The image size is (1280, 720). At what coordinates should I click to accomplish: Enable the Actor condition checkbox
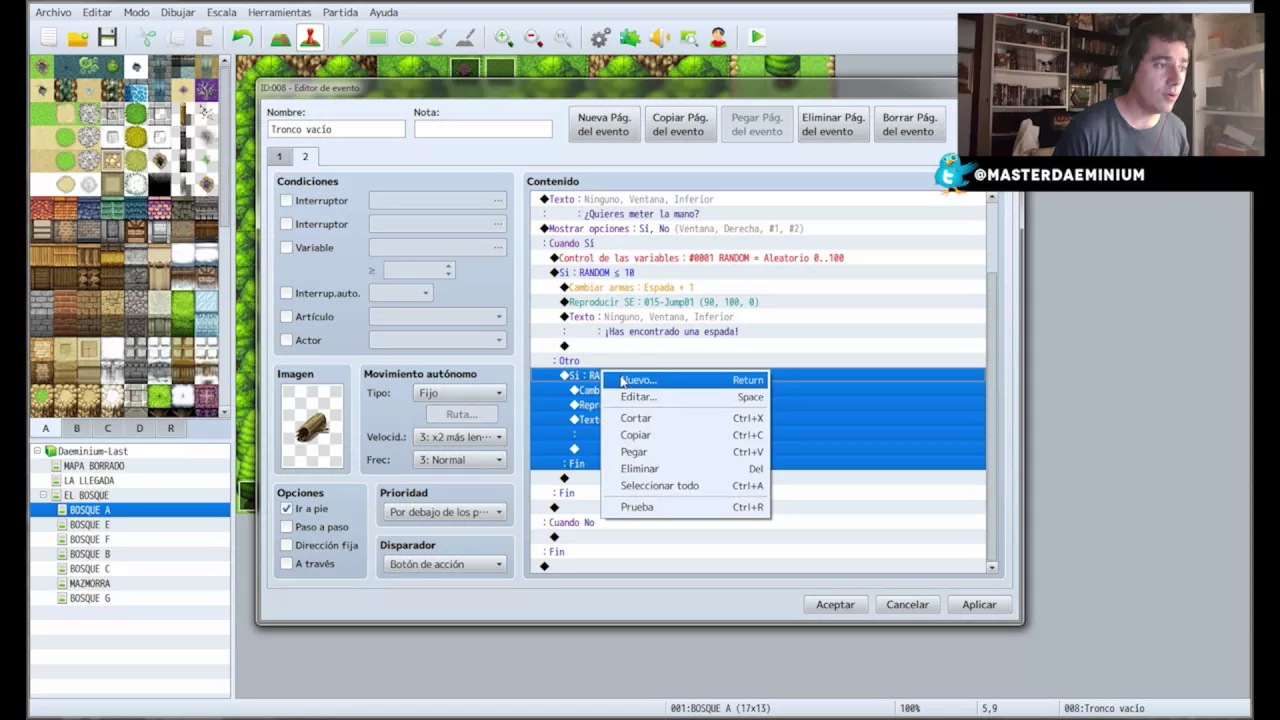tap(286, 340)
